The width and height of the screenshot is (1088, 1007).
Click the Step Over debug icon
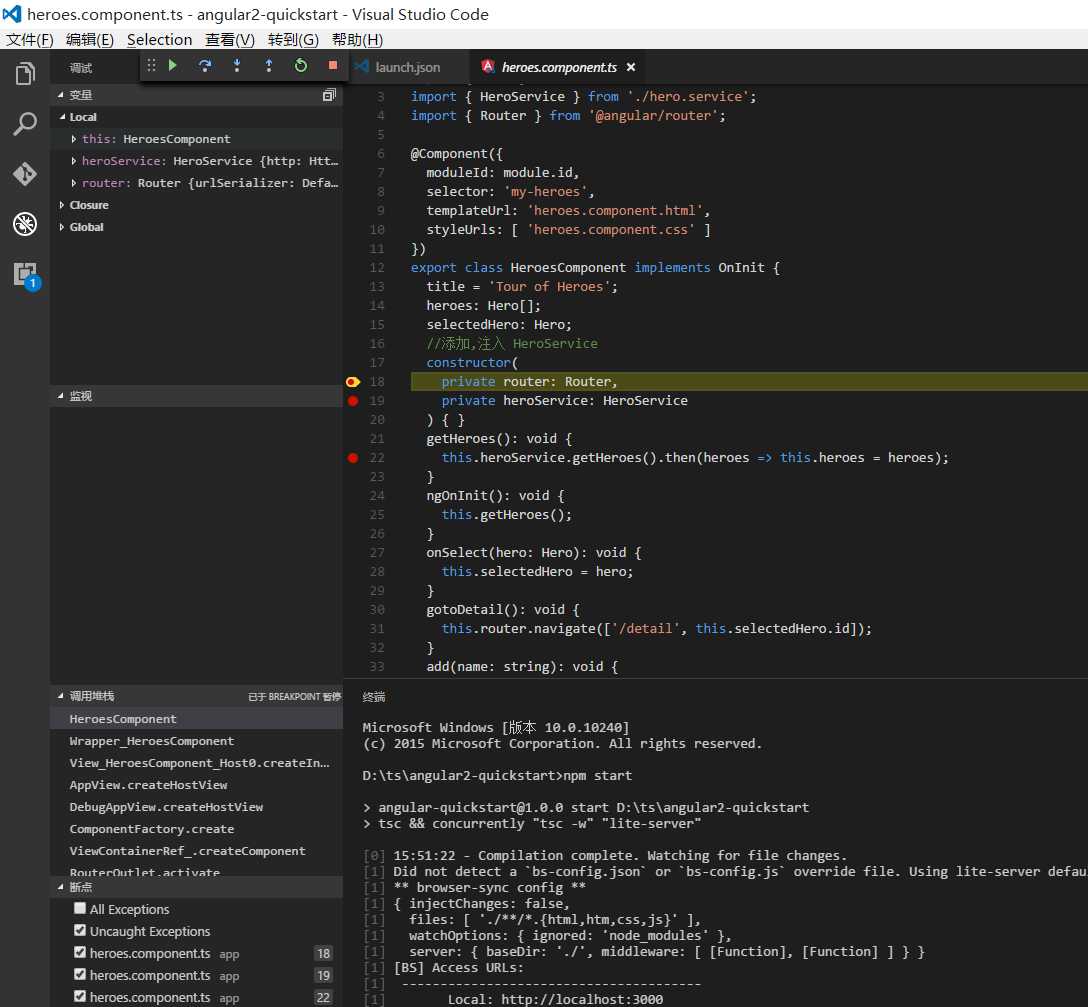pos(205,65)
